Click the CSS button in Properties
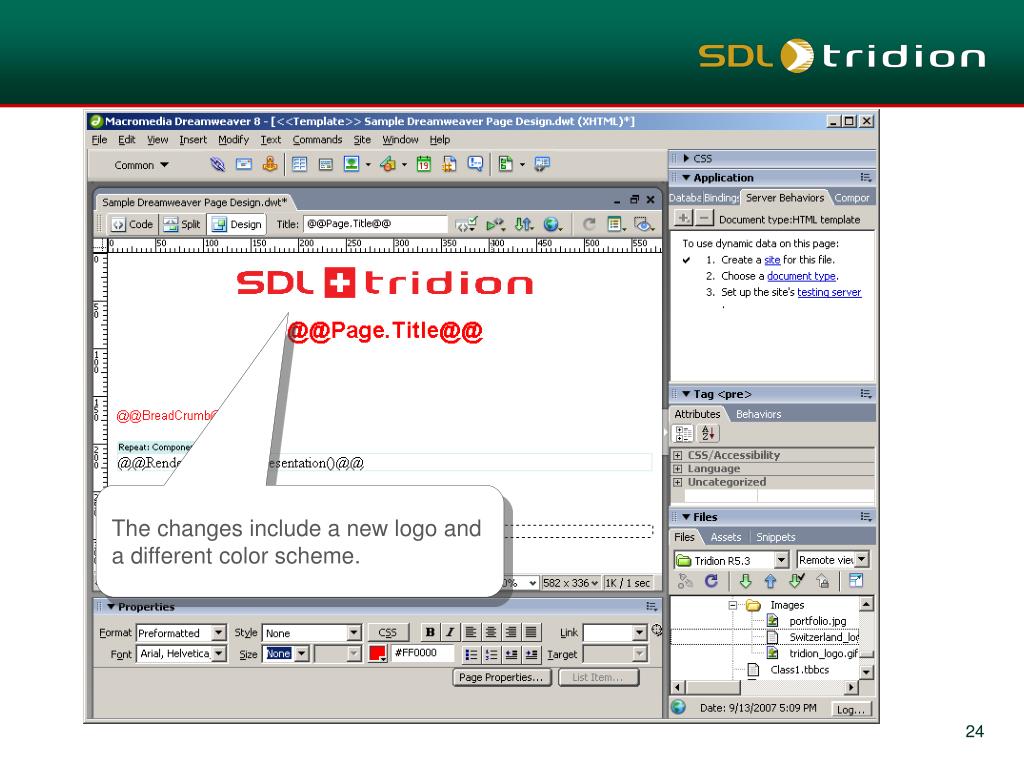Viewport: 1024px width, 768px height. tap(388, 633)
